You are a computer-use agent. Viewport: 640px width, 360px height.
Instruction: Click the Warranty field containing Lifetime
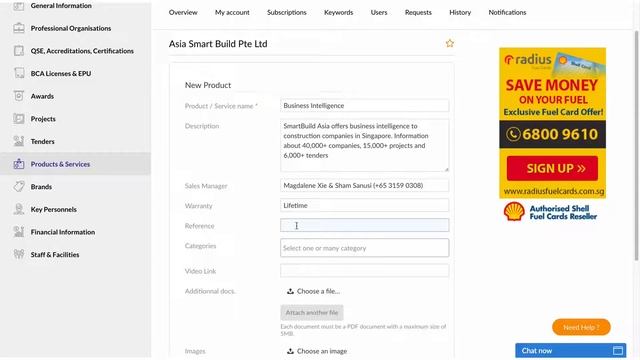coord(364,205)
